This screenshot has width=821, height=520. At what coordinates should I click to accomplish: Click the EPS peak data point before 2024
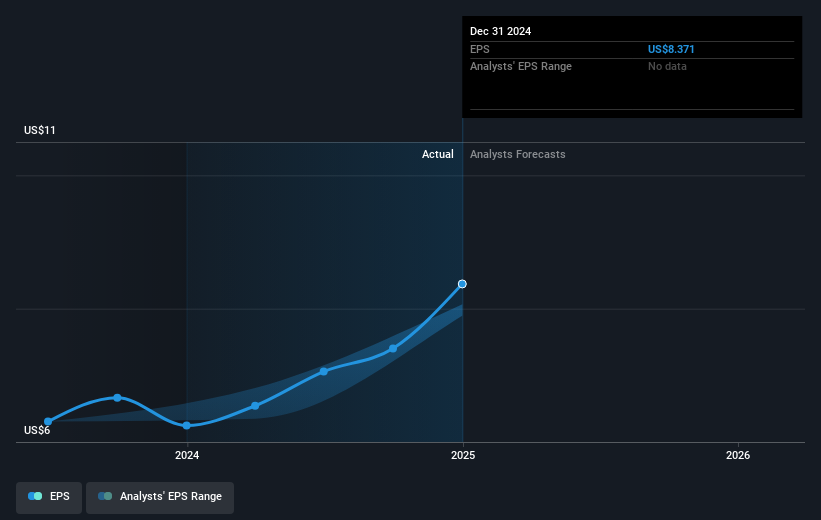pyautogui.click(x=117, y=397)
